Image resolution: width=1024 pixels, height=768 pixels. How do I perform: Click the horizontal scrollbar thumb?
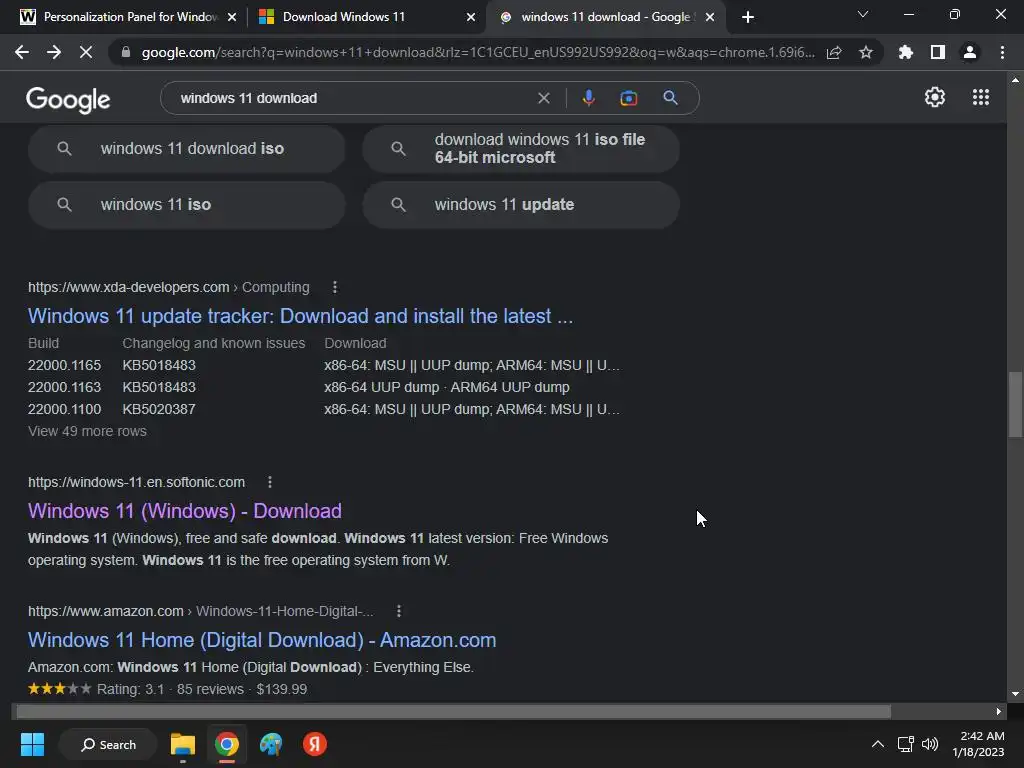[x=453, y=711]
